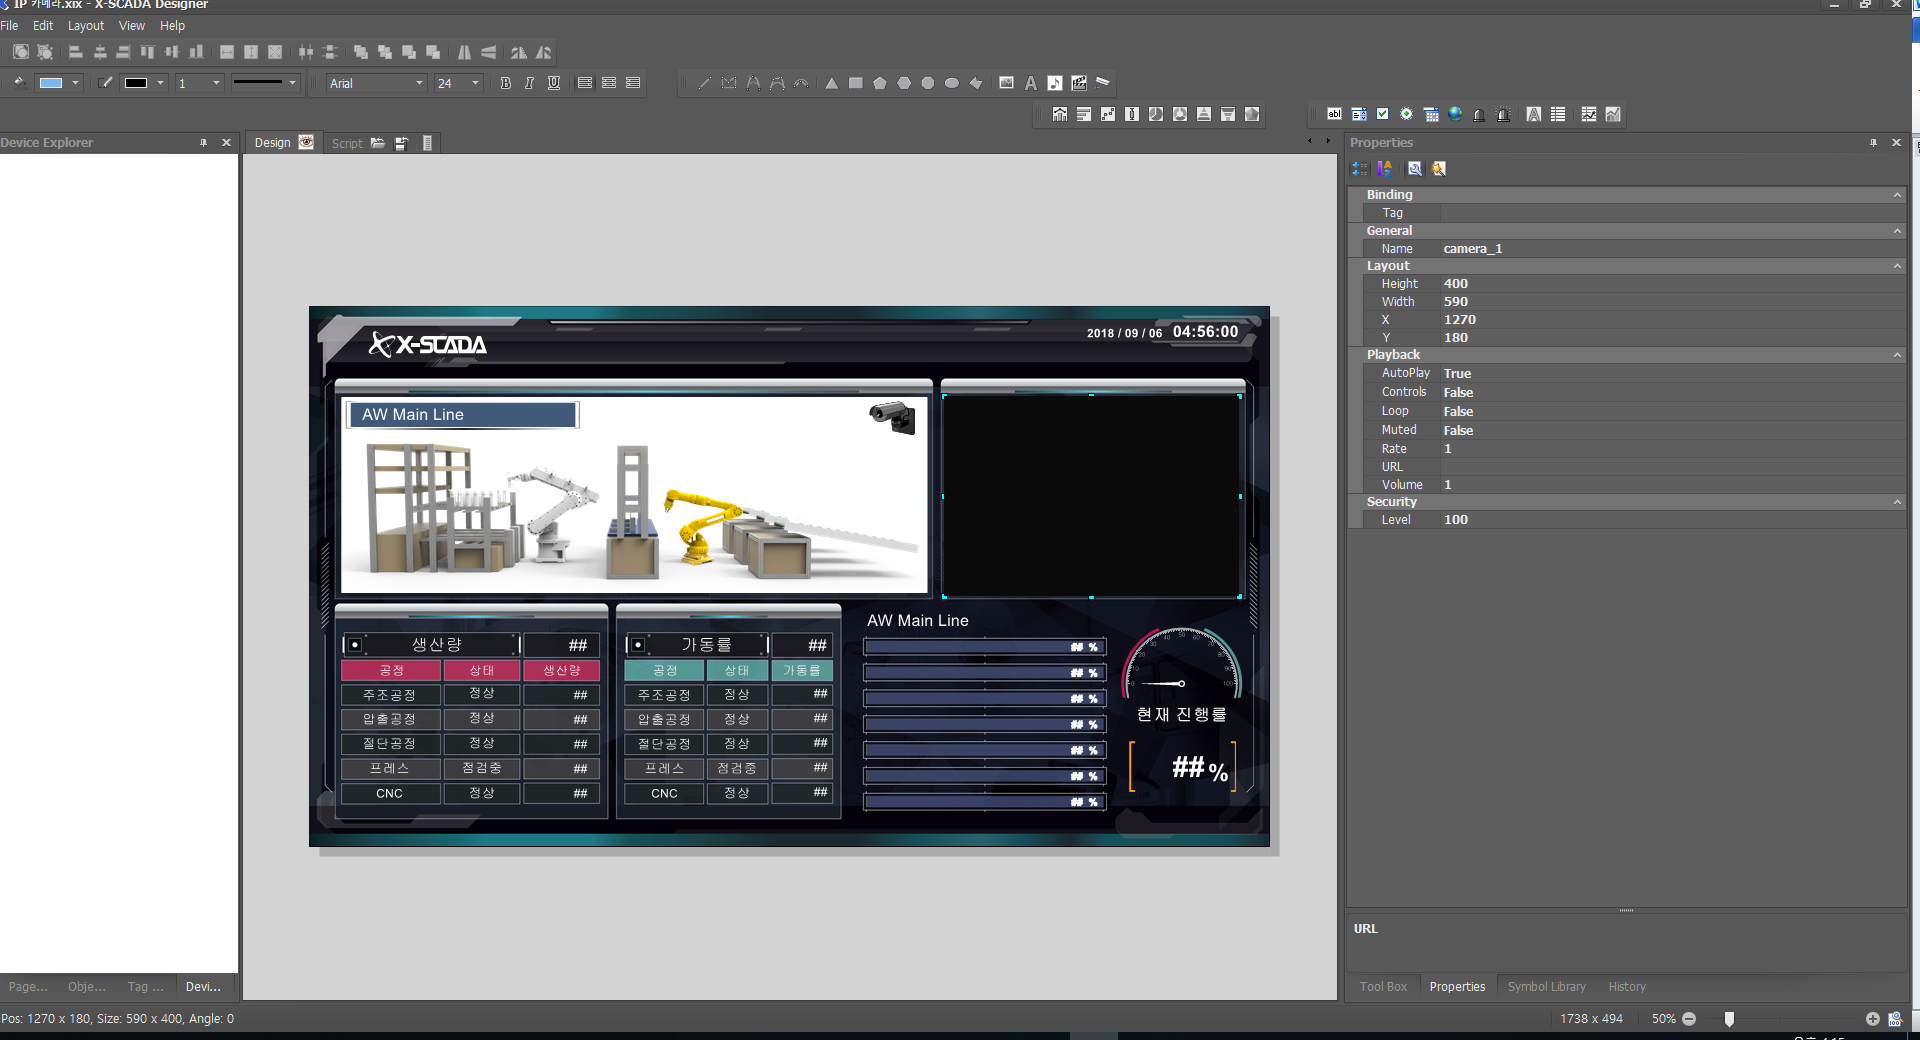Select the Triangle shape tool

tap(831, 83)
